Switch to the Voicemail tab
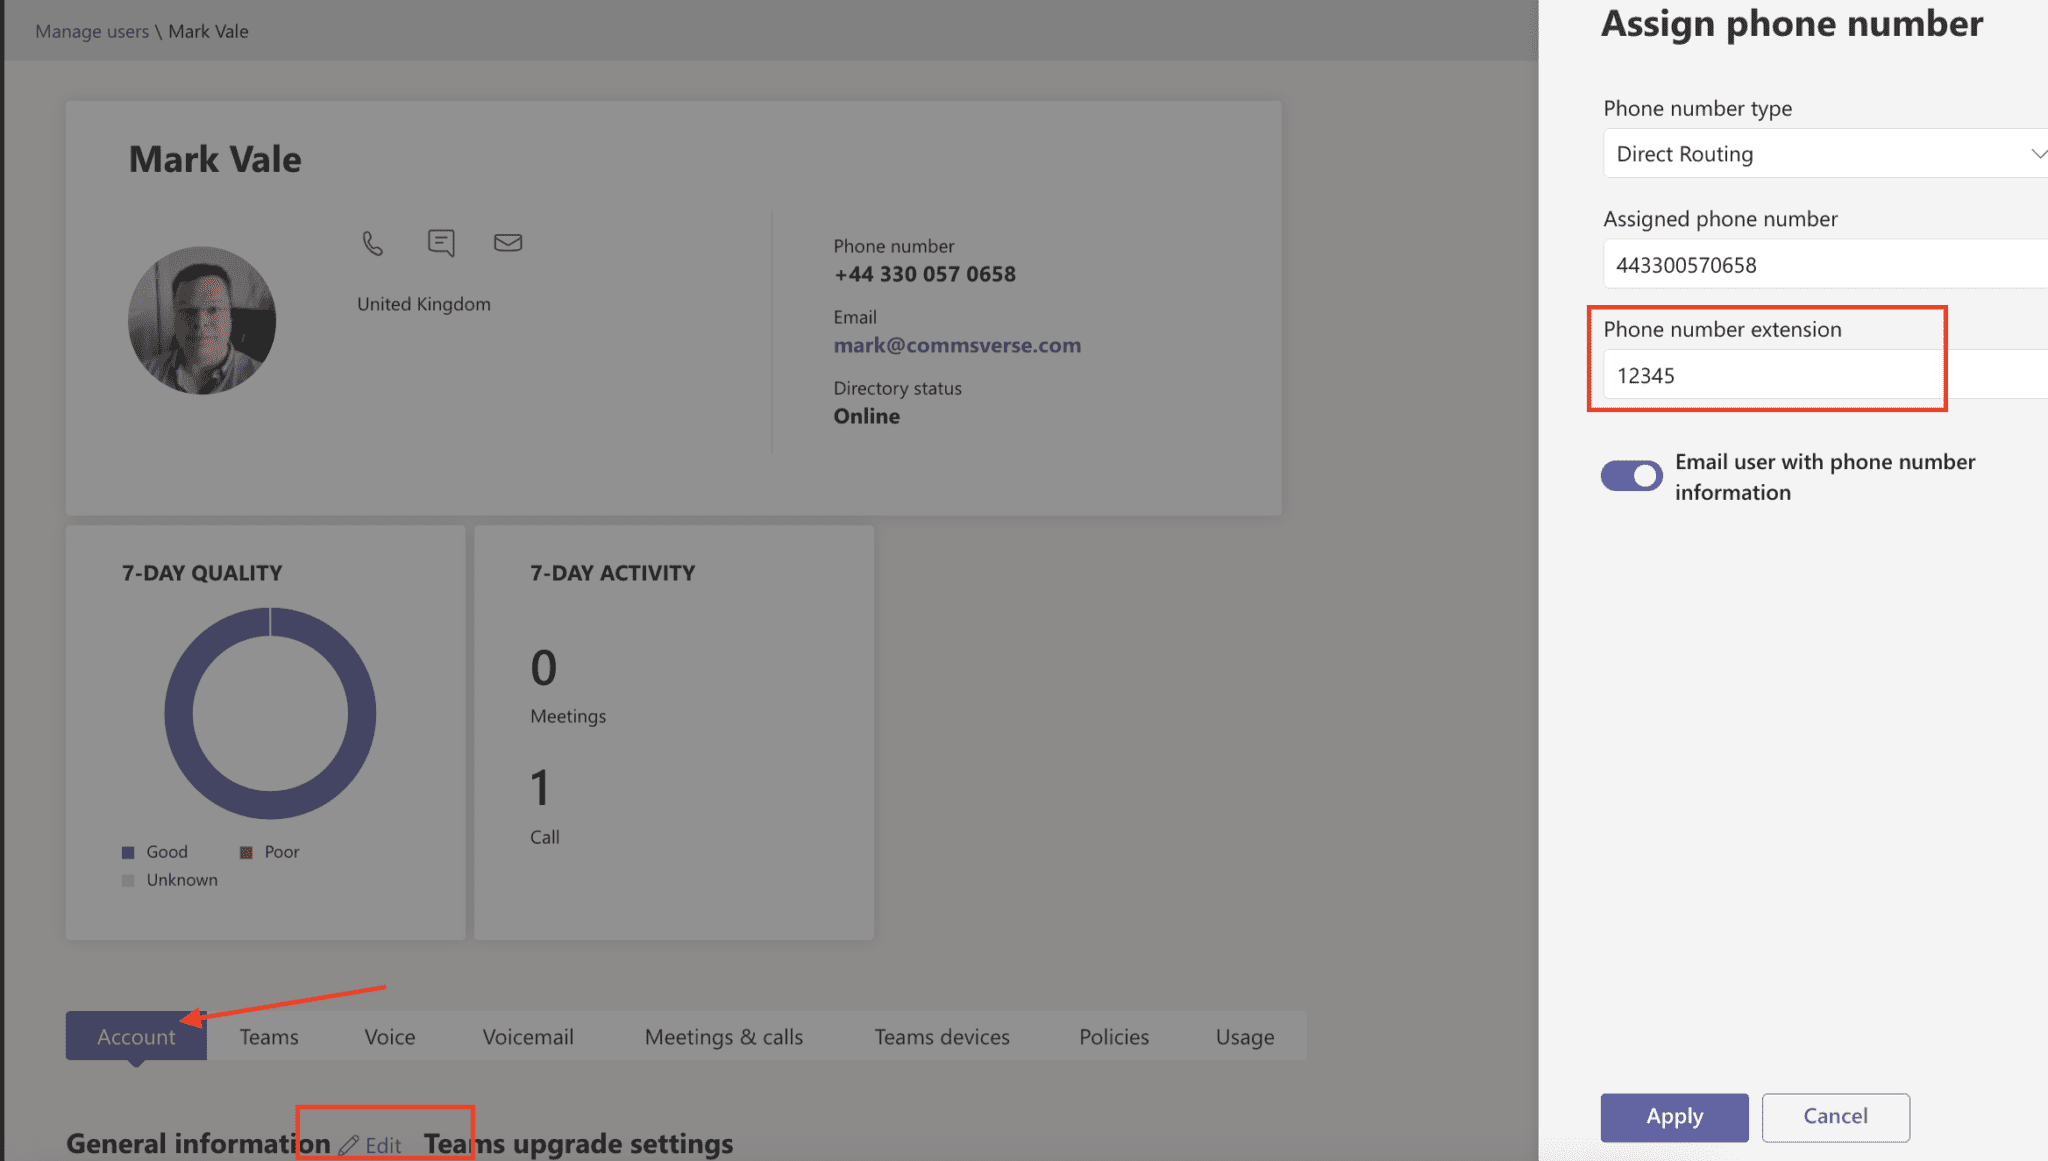This screenshot has width=2048, height=1161. (528, 1037)
